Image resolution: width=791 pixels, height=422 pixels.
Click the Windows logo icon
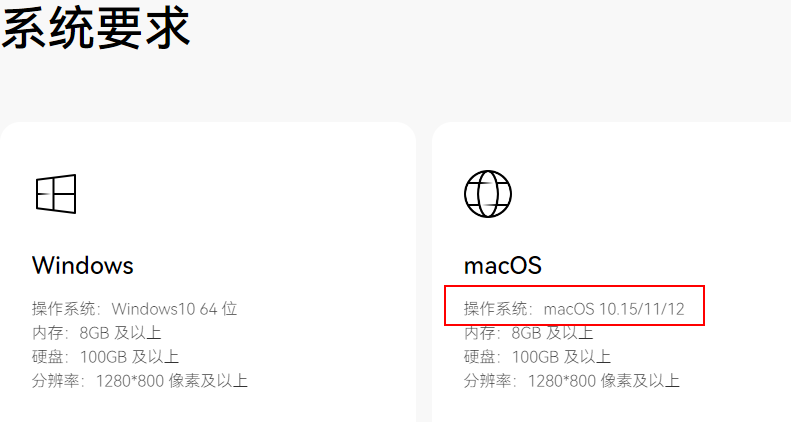click(x=56, y=194)
